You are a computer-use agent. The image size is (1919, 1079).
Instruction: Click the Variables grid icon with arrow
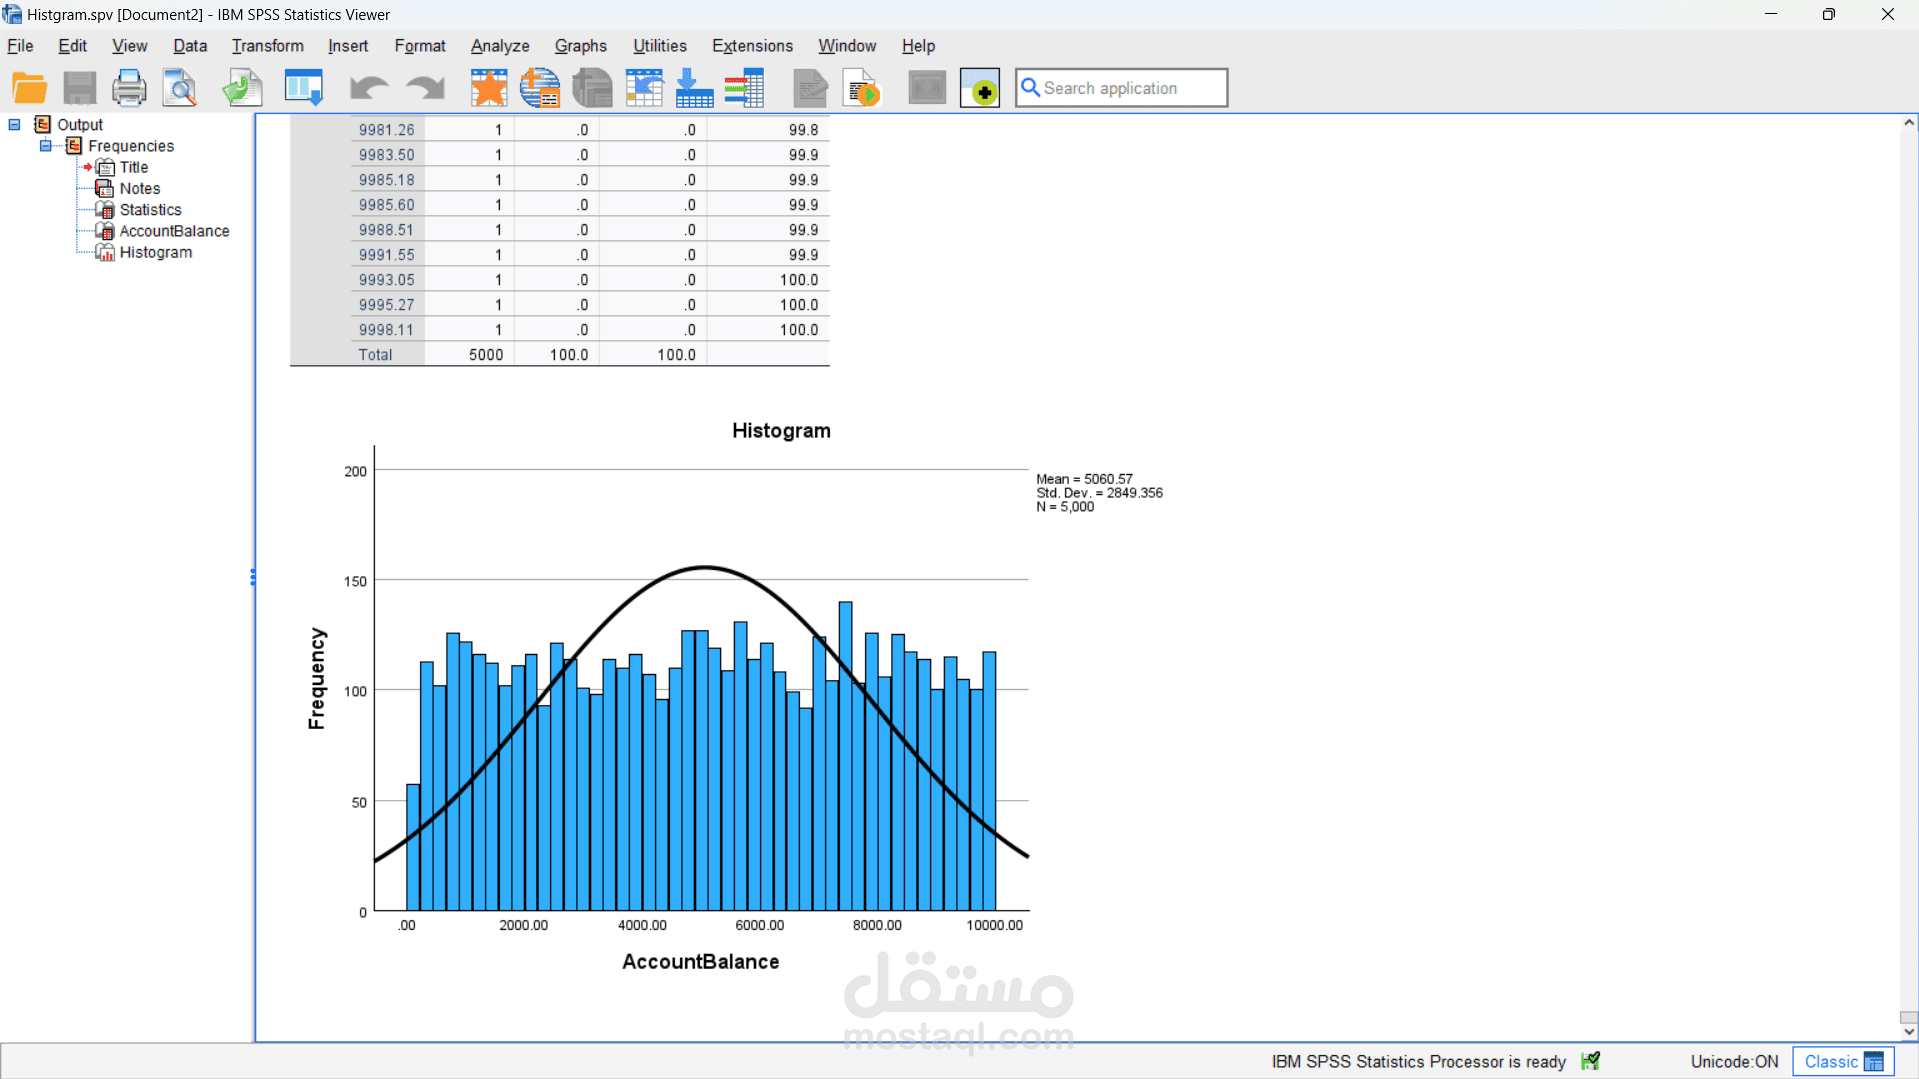644,88
